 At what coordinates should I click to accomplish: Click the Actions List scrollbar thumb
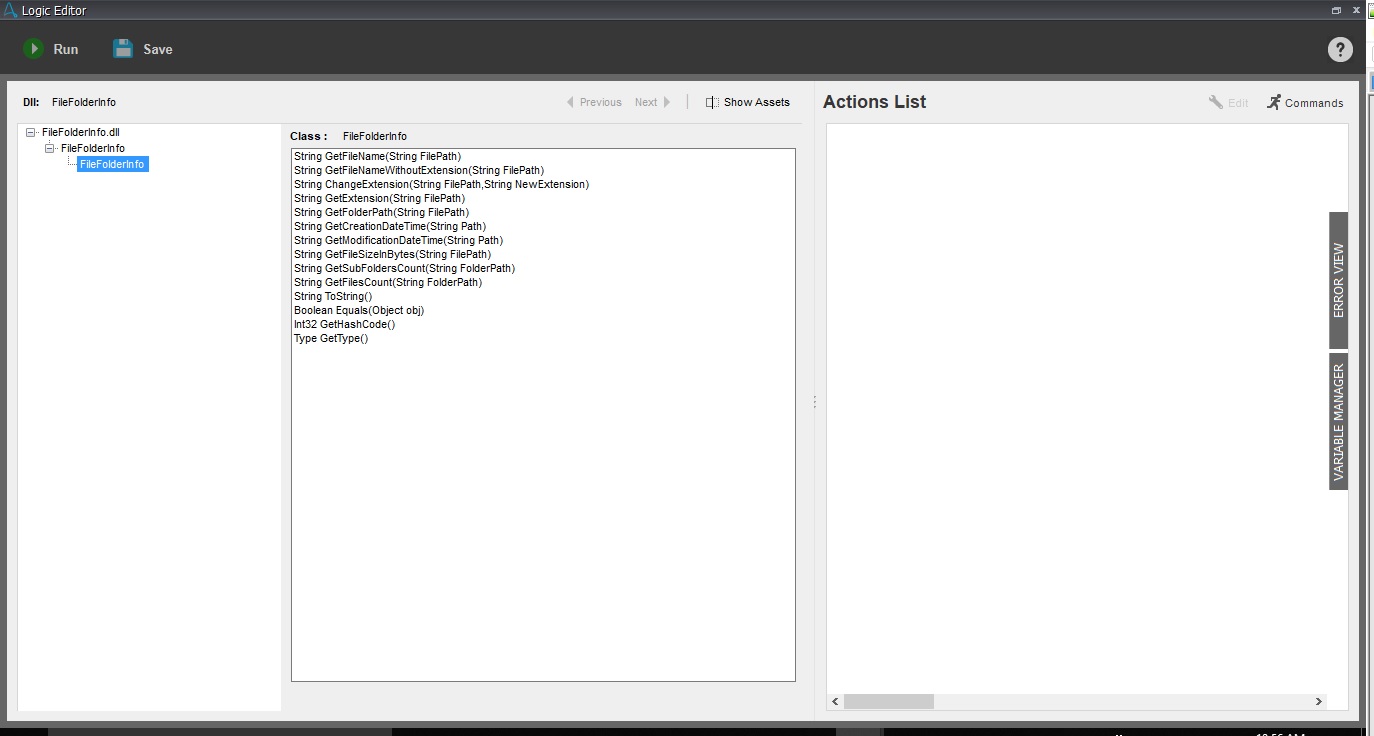888,701
